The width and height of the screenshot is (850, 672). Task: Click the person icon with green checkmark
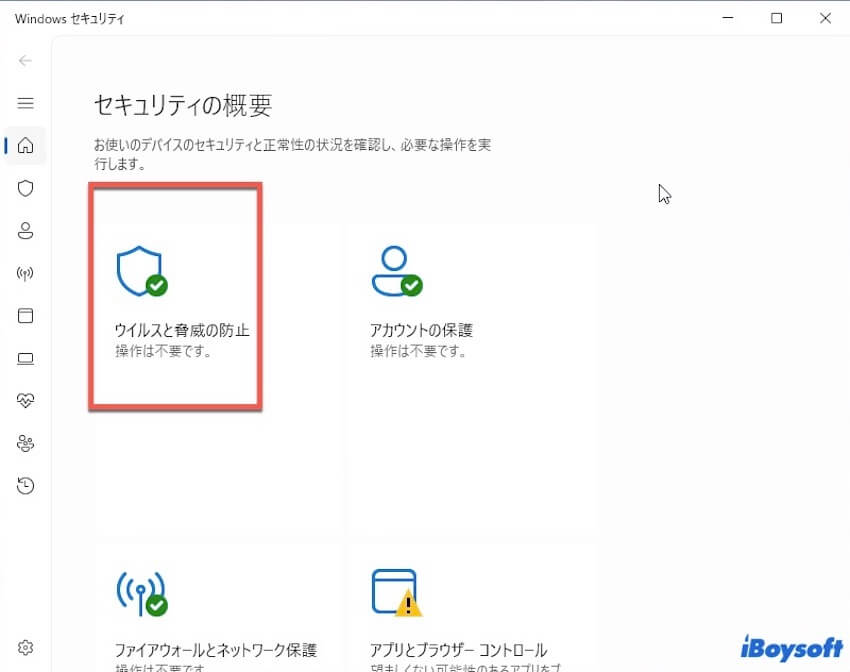point(396,271)
